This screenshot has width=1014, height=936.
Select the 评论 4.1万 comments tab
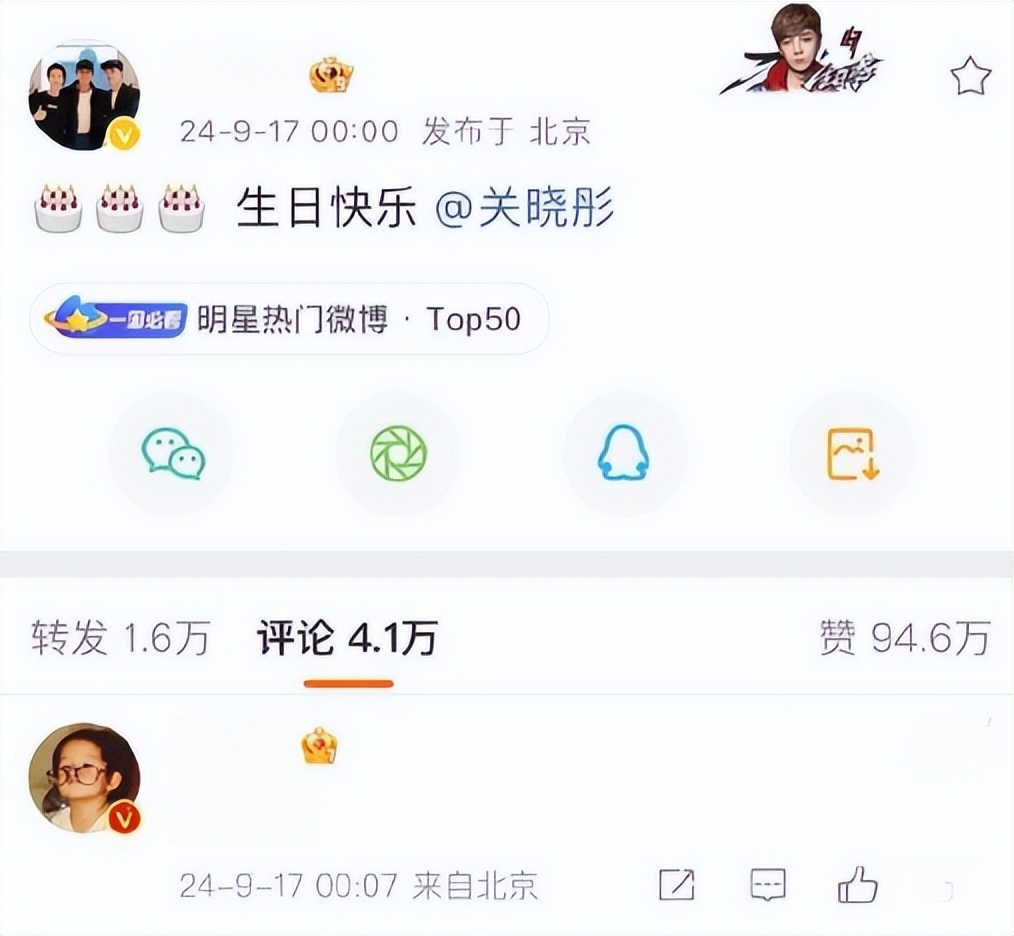(347, 638)
